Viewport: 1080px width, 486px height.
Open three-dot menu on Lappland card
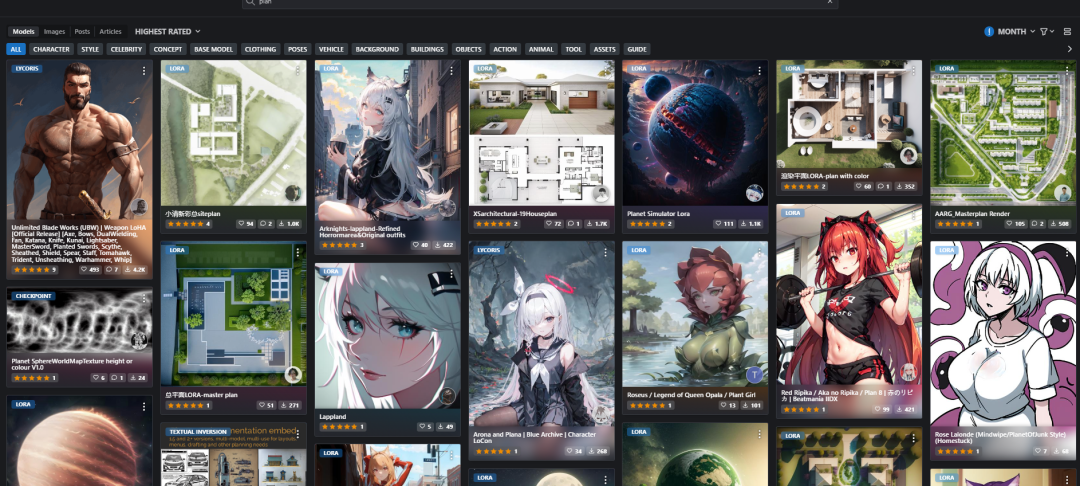pyautogui.click(x=453, y=274)
